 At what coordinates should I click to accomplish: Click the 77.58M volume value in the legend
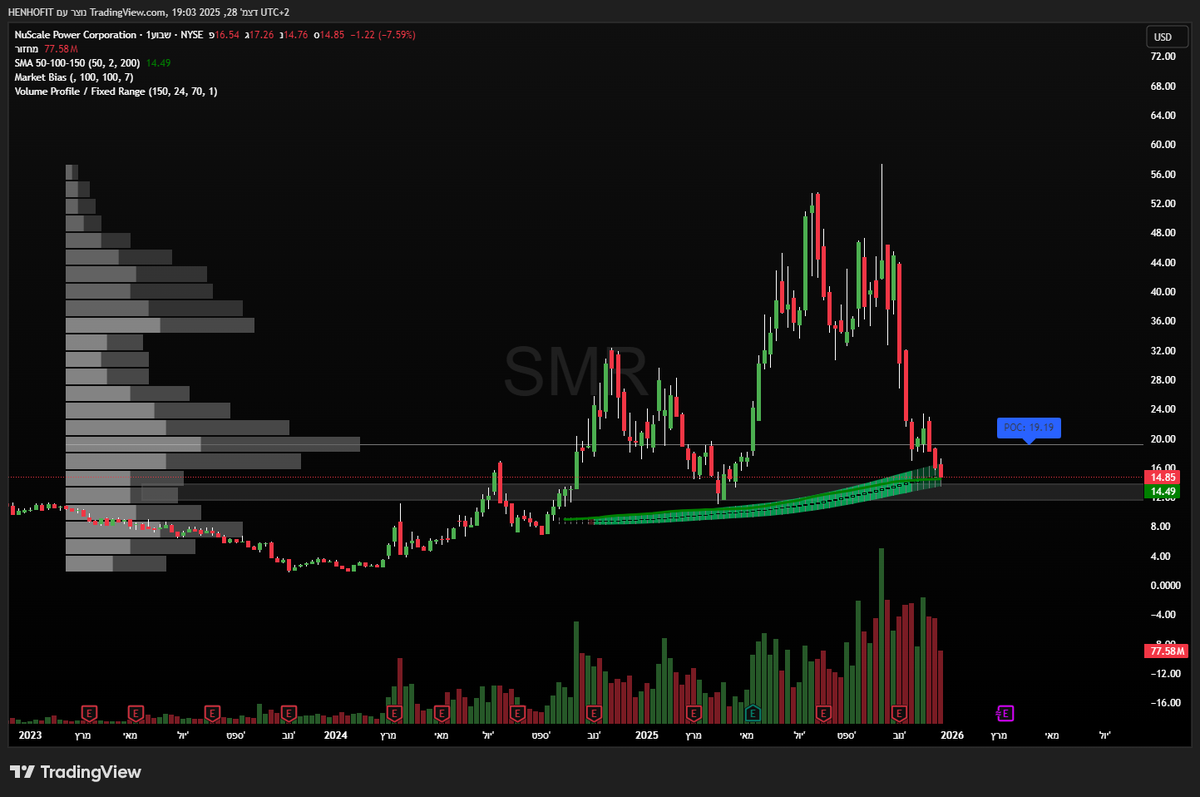(x=62, y=48)
